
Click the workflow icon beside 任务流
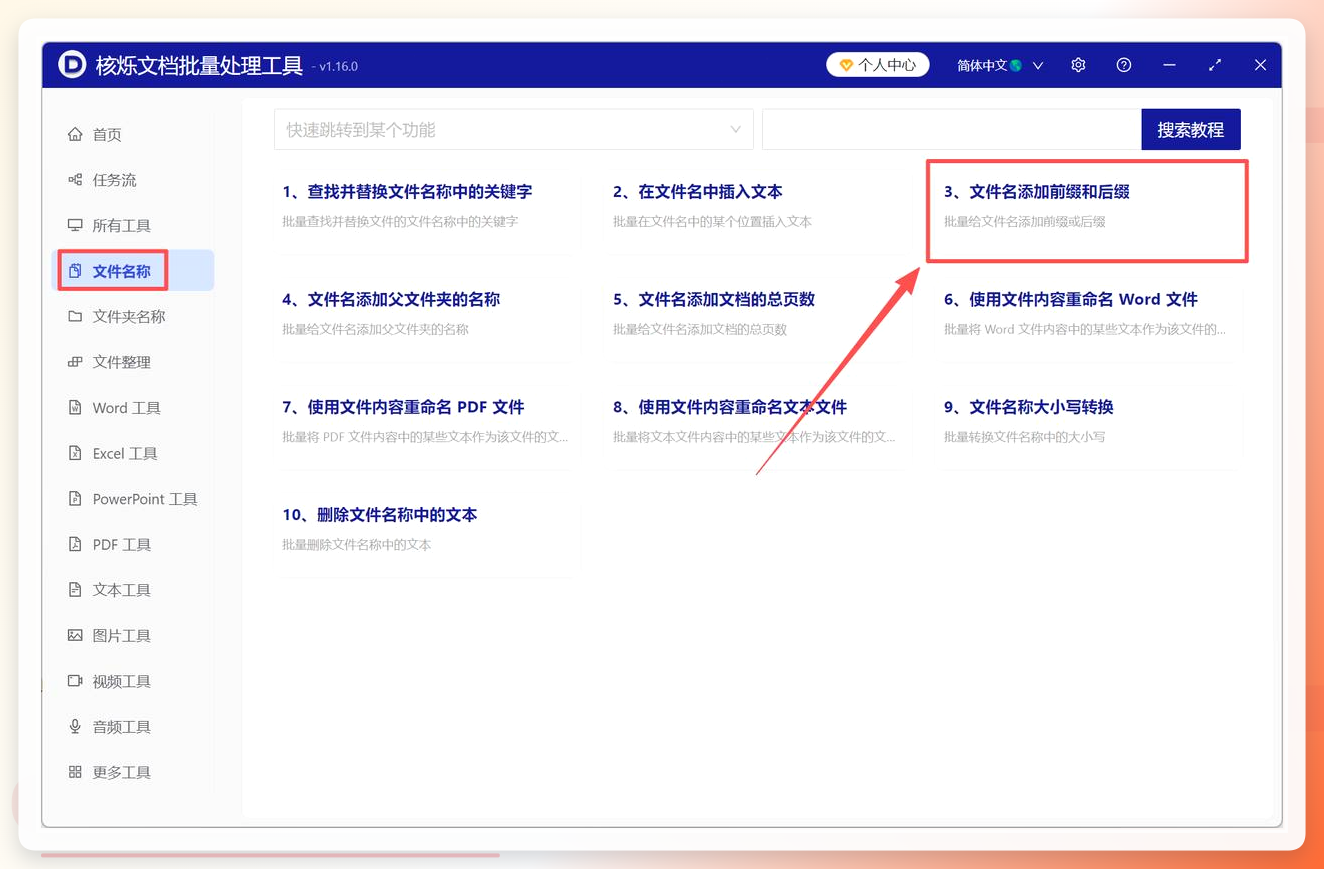point(75,180)
